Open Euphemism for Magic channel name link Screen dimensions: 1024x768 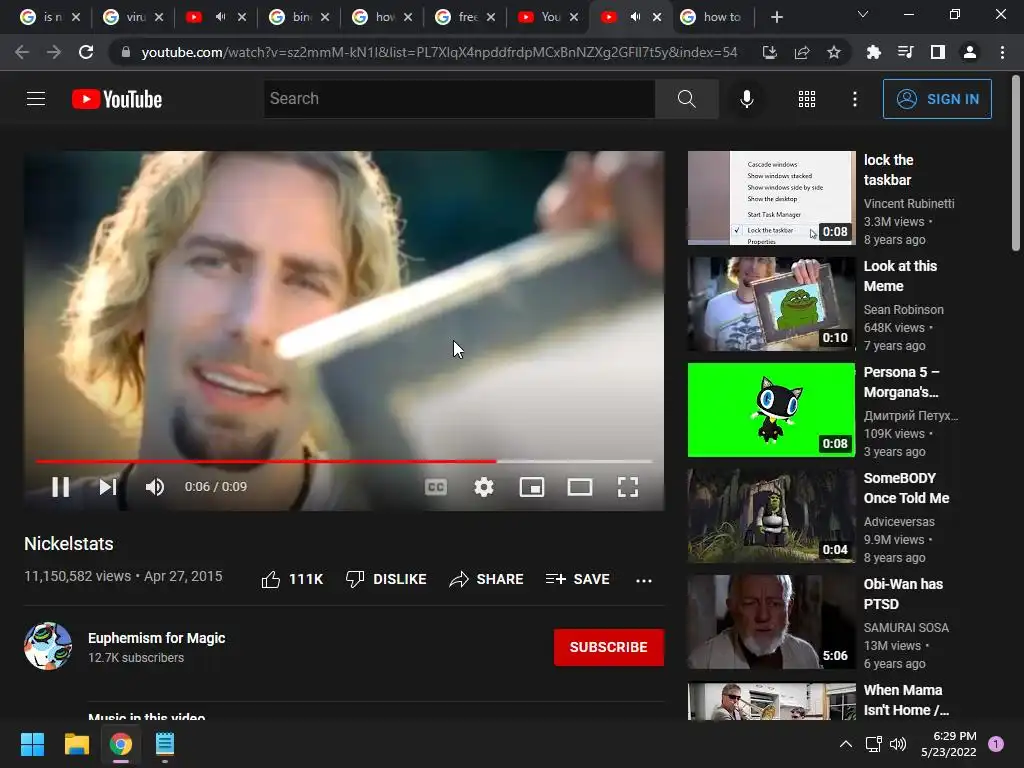[x=157, y=638]
